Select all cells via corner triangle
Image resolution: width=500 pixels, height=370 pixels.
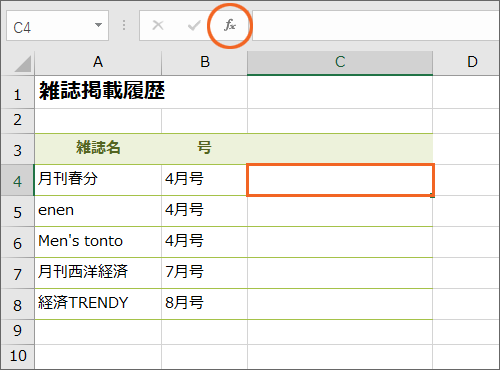(x=22, y=63)
